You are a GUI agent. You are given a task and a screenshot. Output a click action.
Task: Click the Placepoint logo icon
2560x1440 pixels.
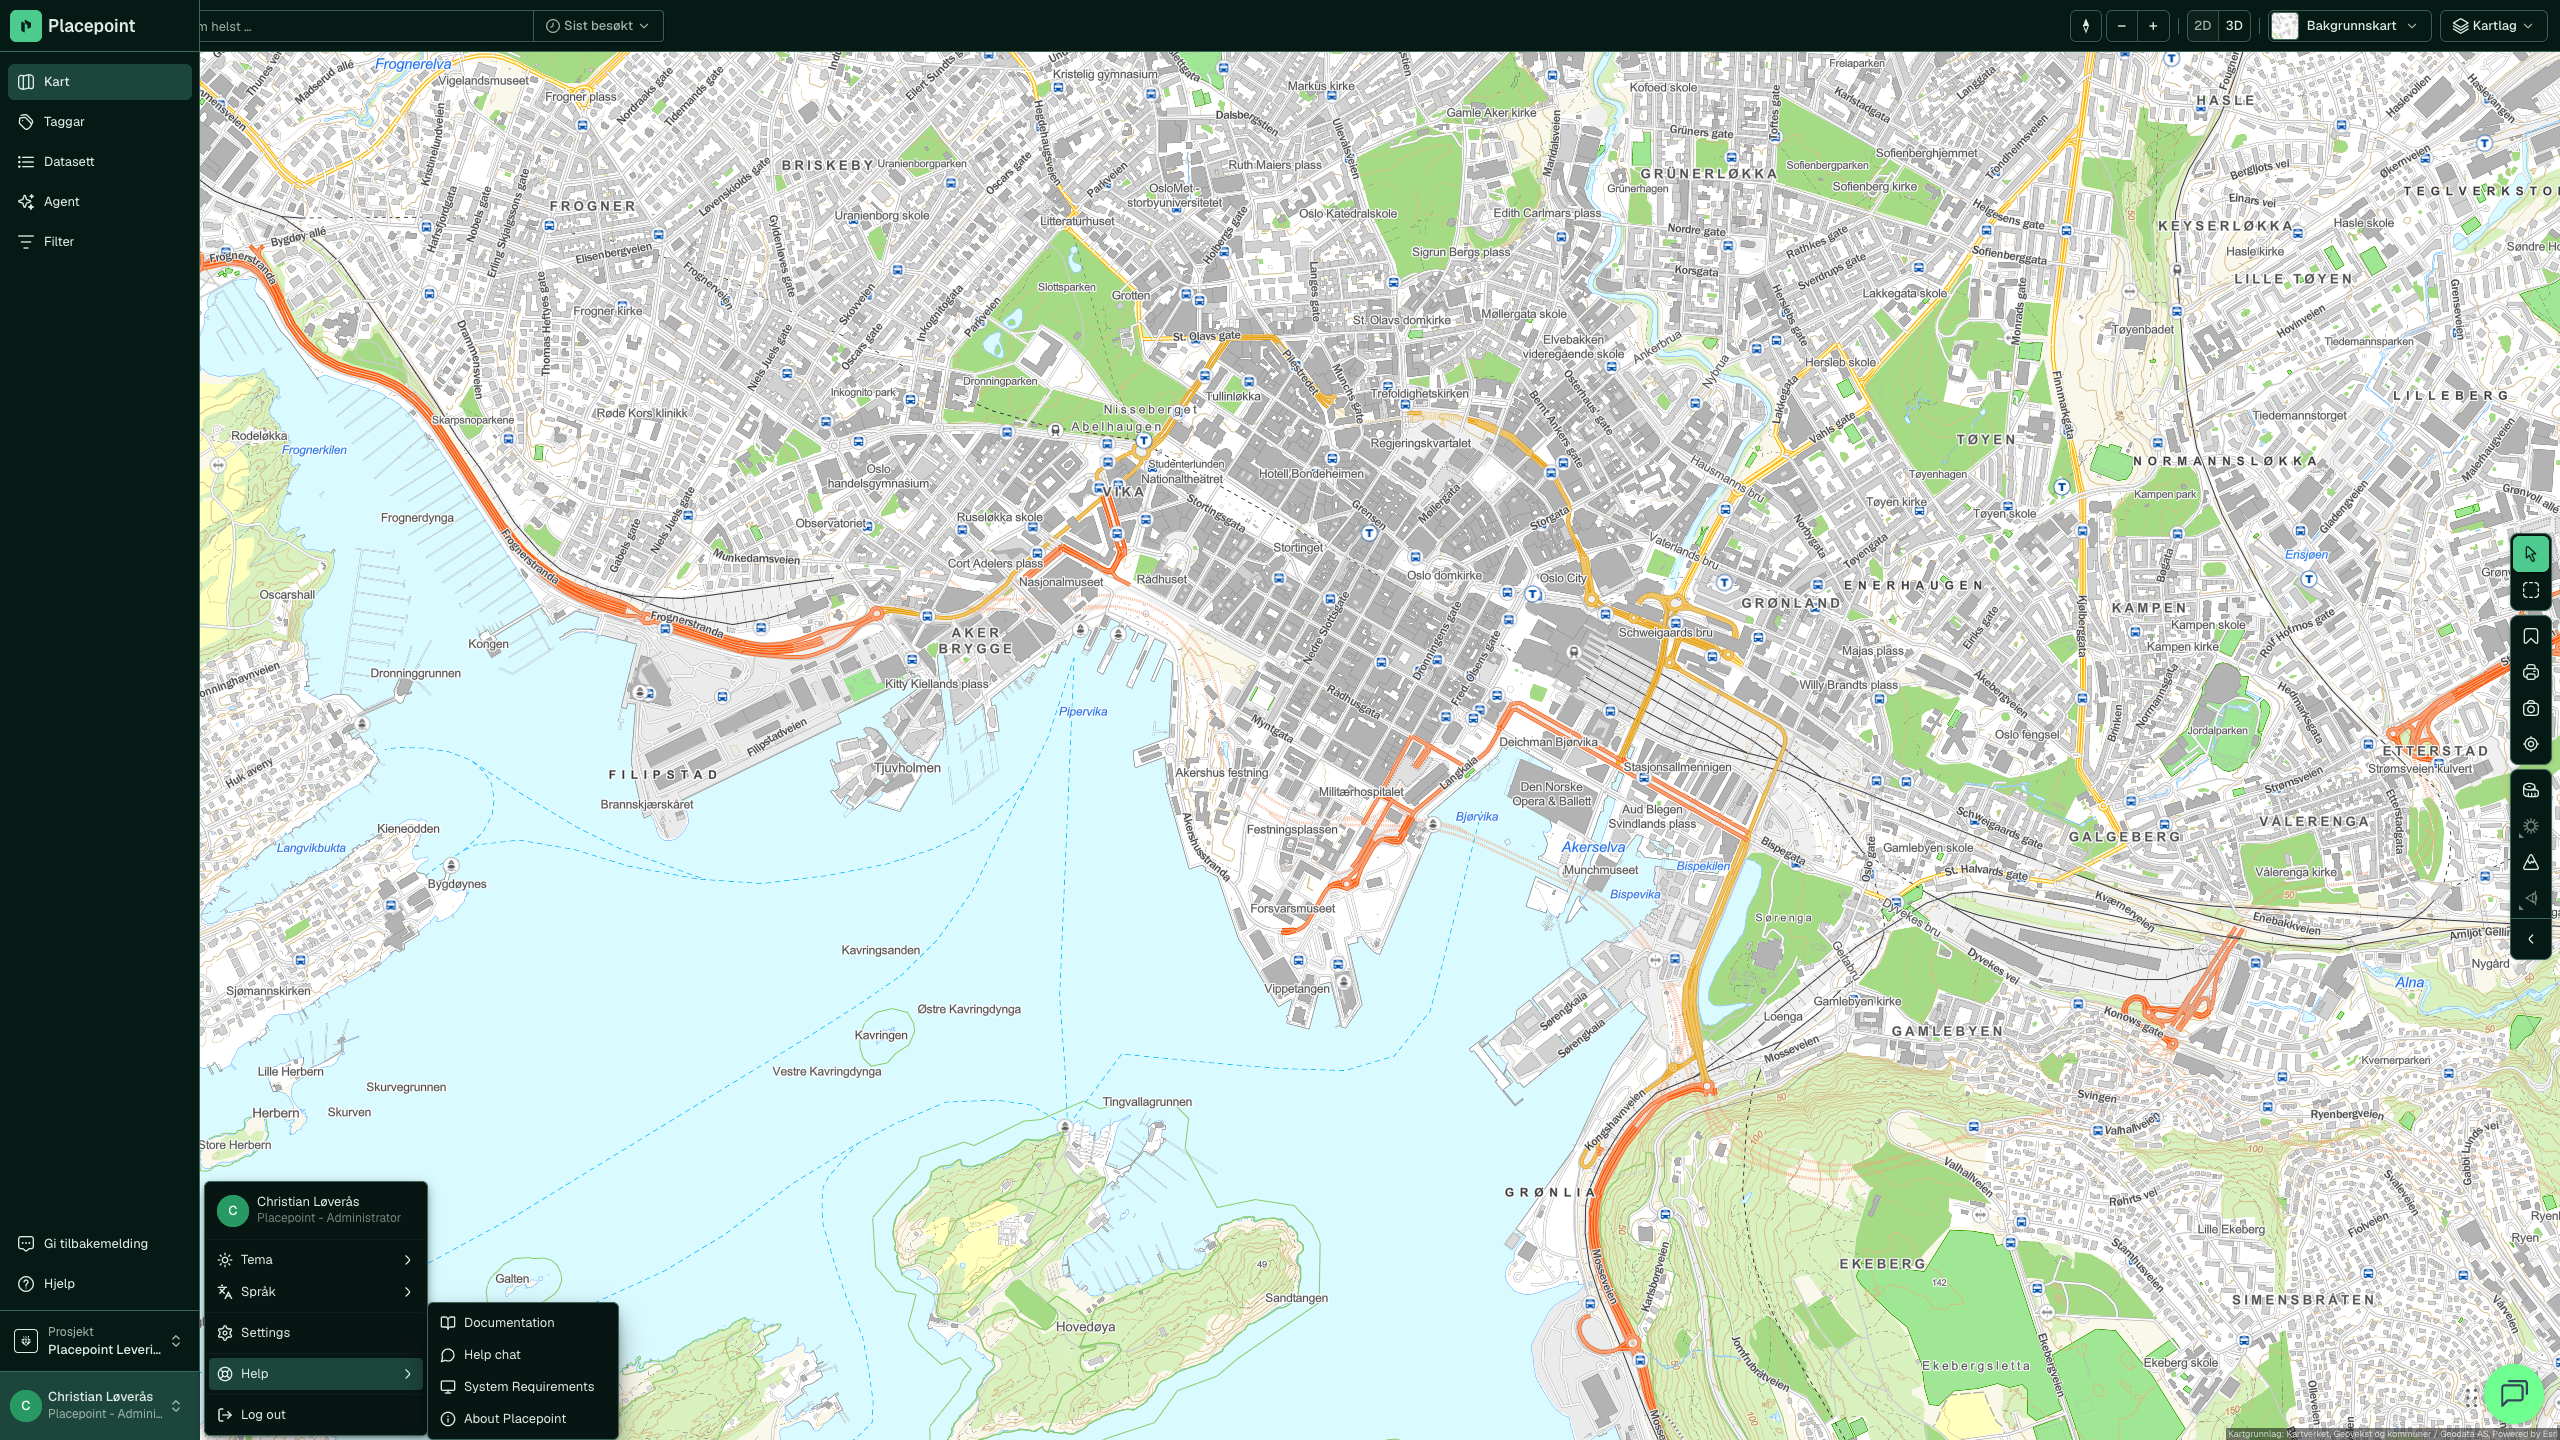[x=25, y=25]
